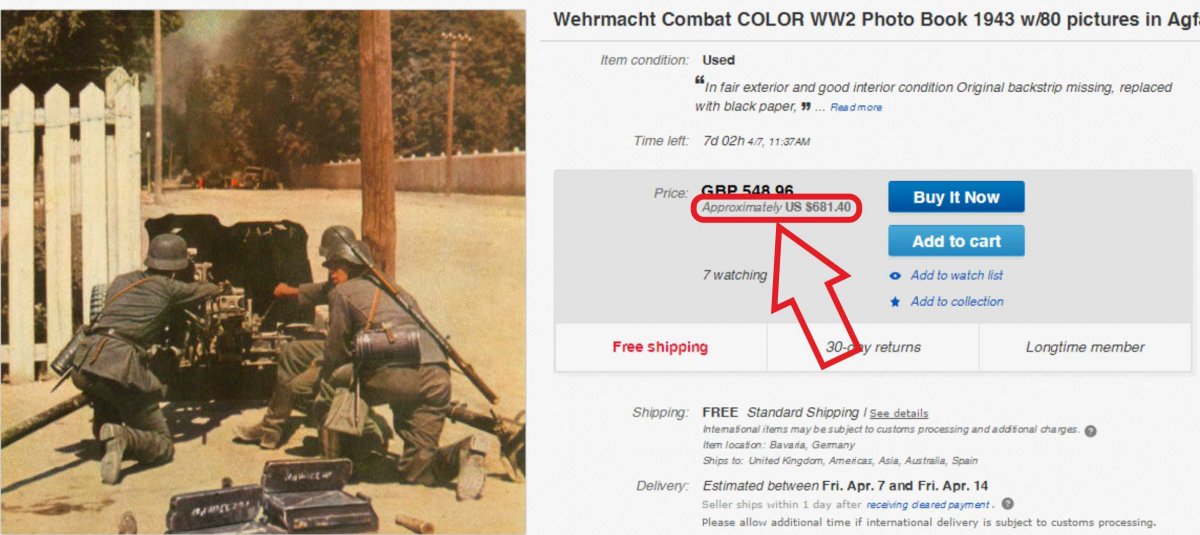The height and width of the screenshot is (535, 1200).
Task: Click the Wehrmacht Photo Book listing title
Action: tap(876, 20)
